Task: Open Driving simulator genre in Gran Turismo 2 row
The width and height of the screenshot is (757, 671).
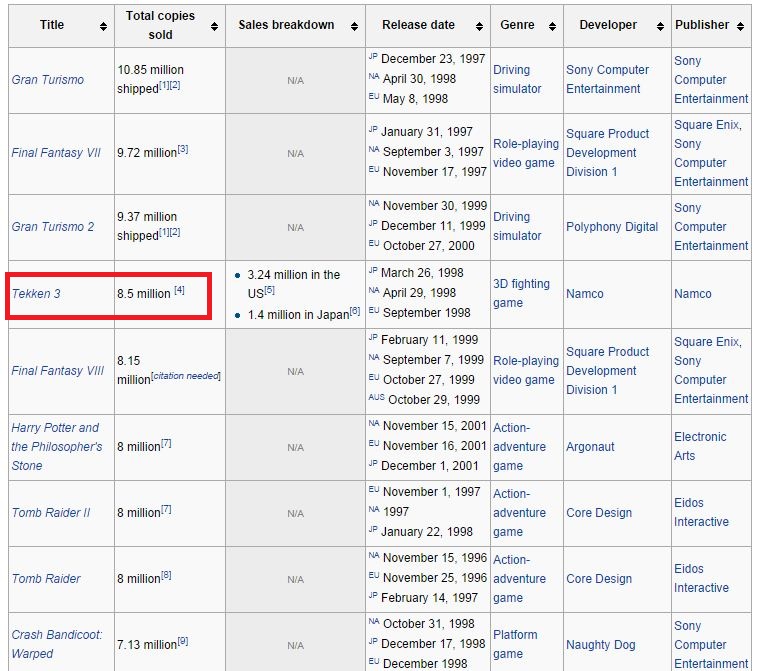Action: tap(517, 226)
